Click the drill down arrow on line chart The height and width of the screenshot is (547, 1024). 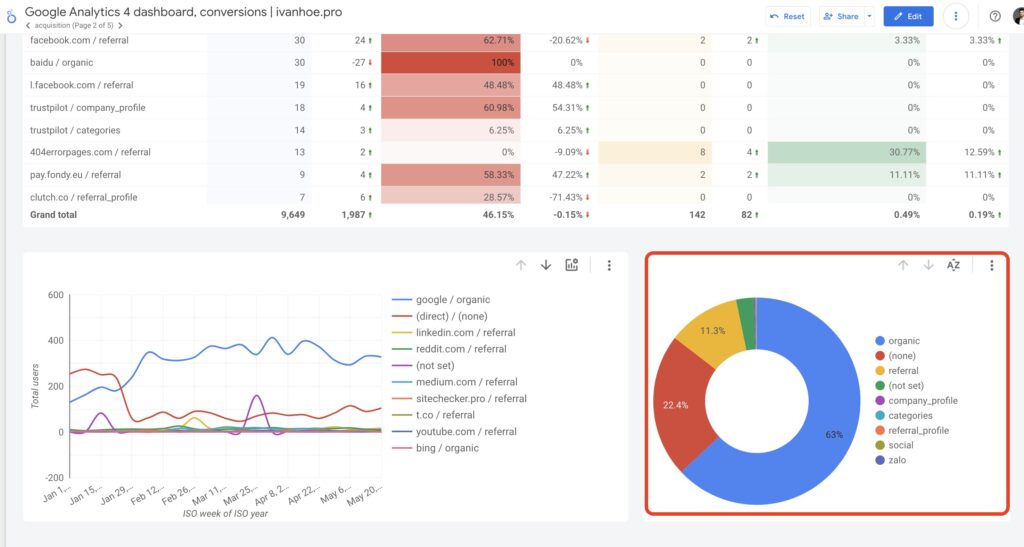point(546,265)
